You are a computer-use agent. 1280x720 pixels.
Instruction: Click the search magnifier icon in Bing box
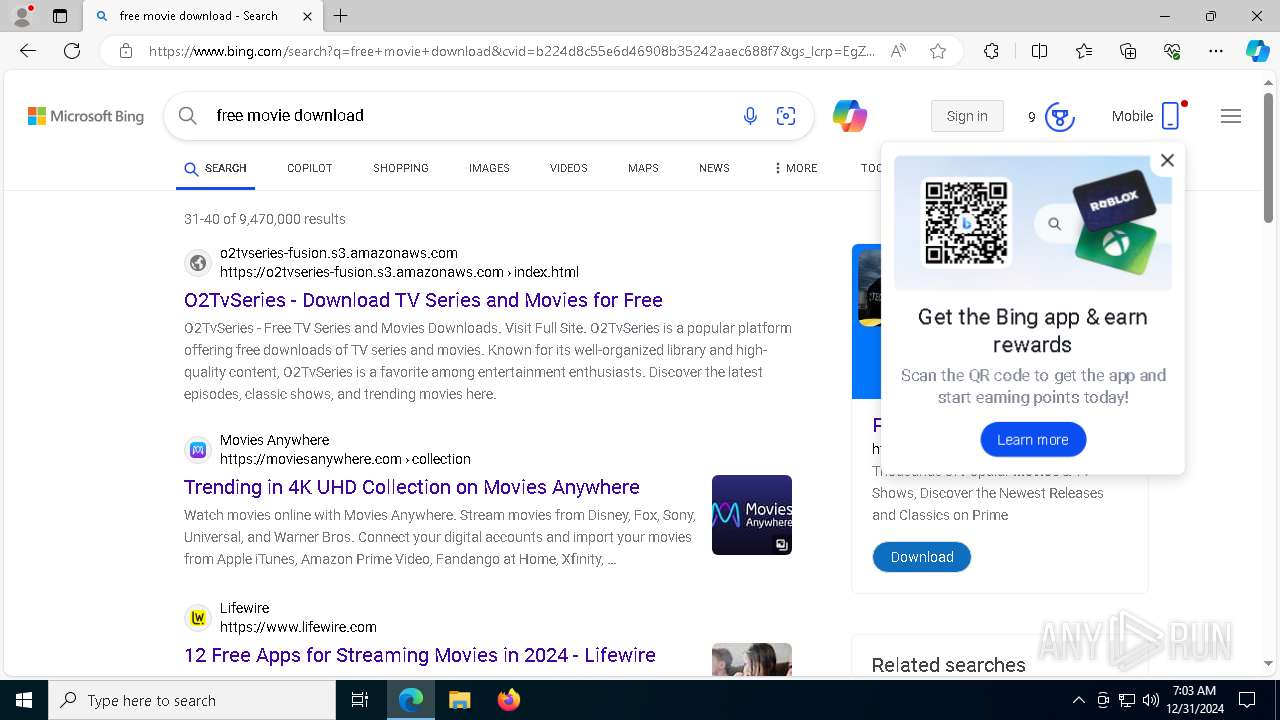tap(187, 116)
